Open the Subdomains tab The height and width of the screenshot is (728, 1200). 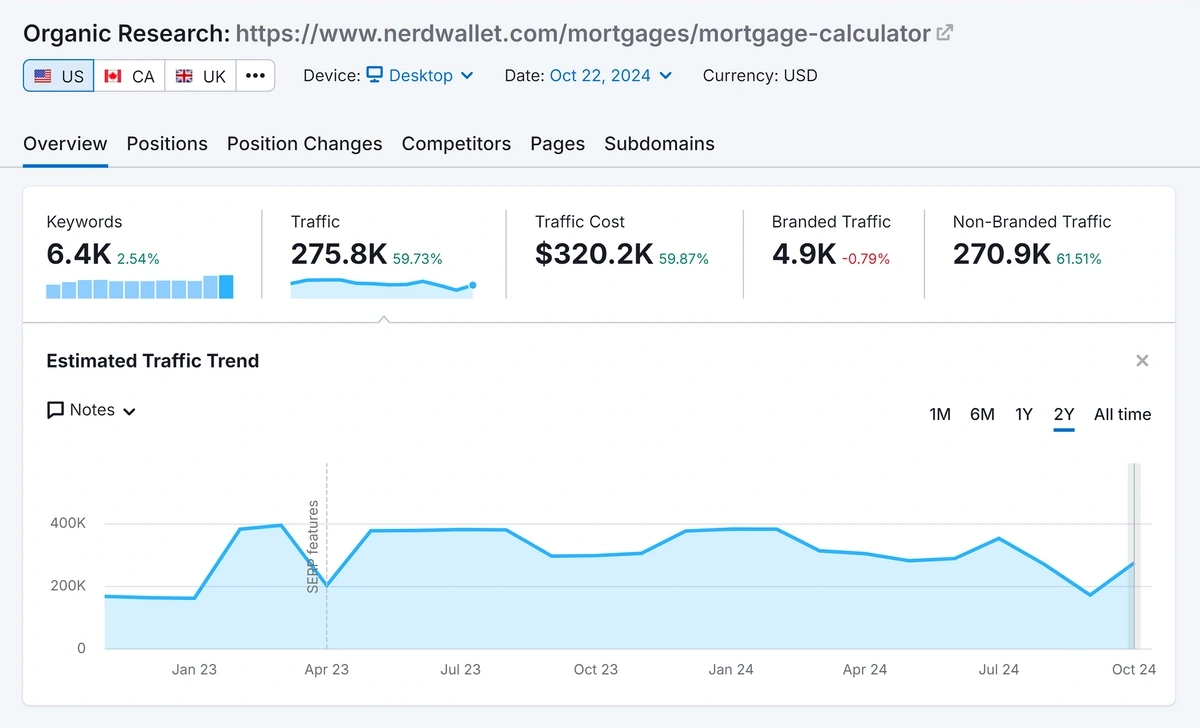point(659,143)
